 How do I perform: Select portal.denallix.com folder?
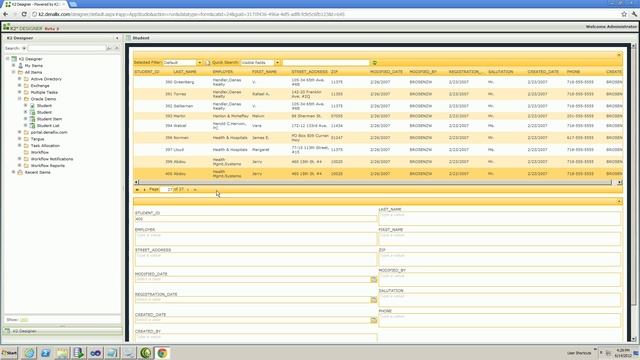49,132
